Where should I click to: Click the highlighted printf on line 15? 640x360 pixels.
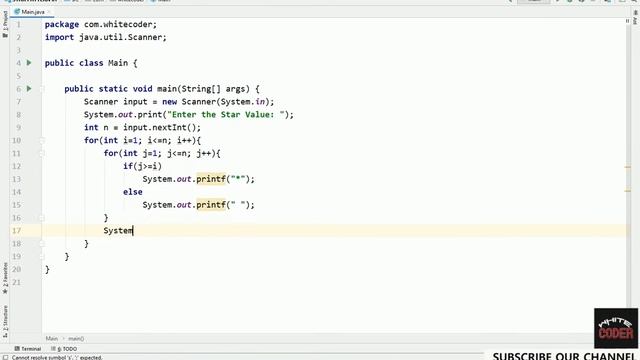click(211, 205)
